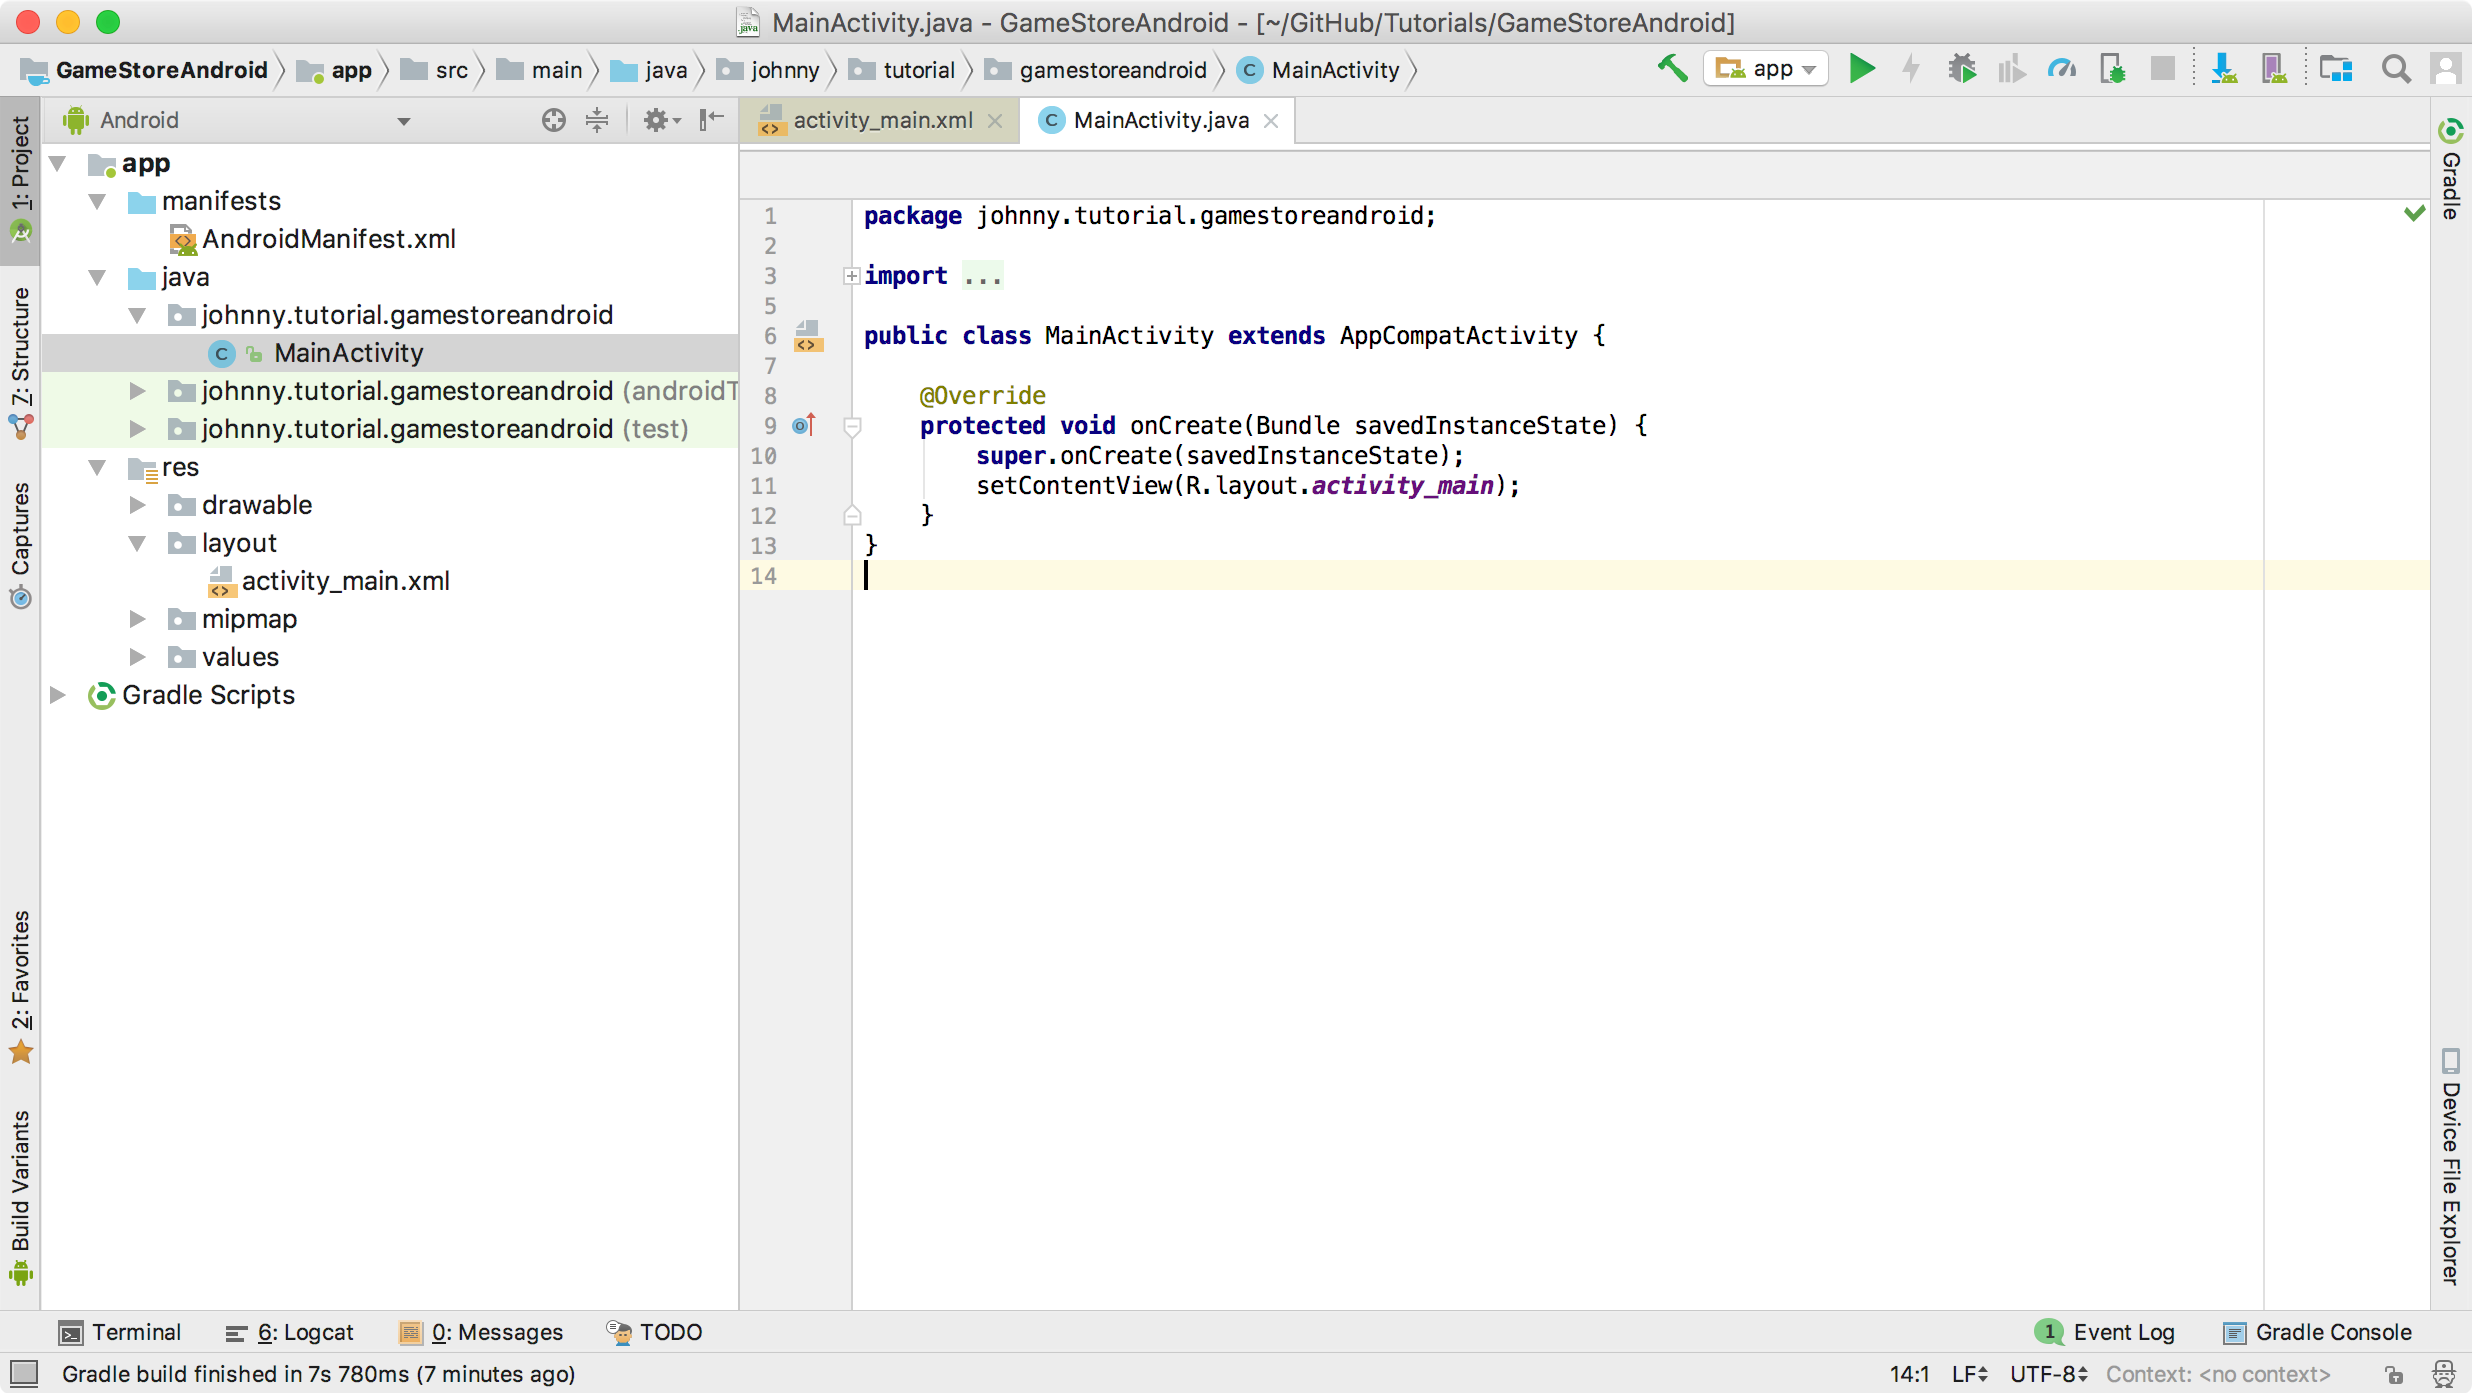Image resolution: width=2472 pixels, height=1394 pixels.
Task: Open AVD Manager icon
Action: point(2274,69)
